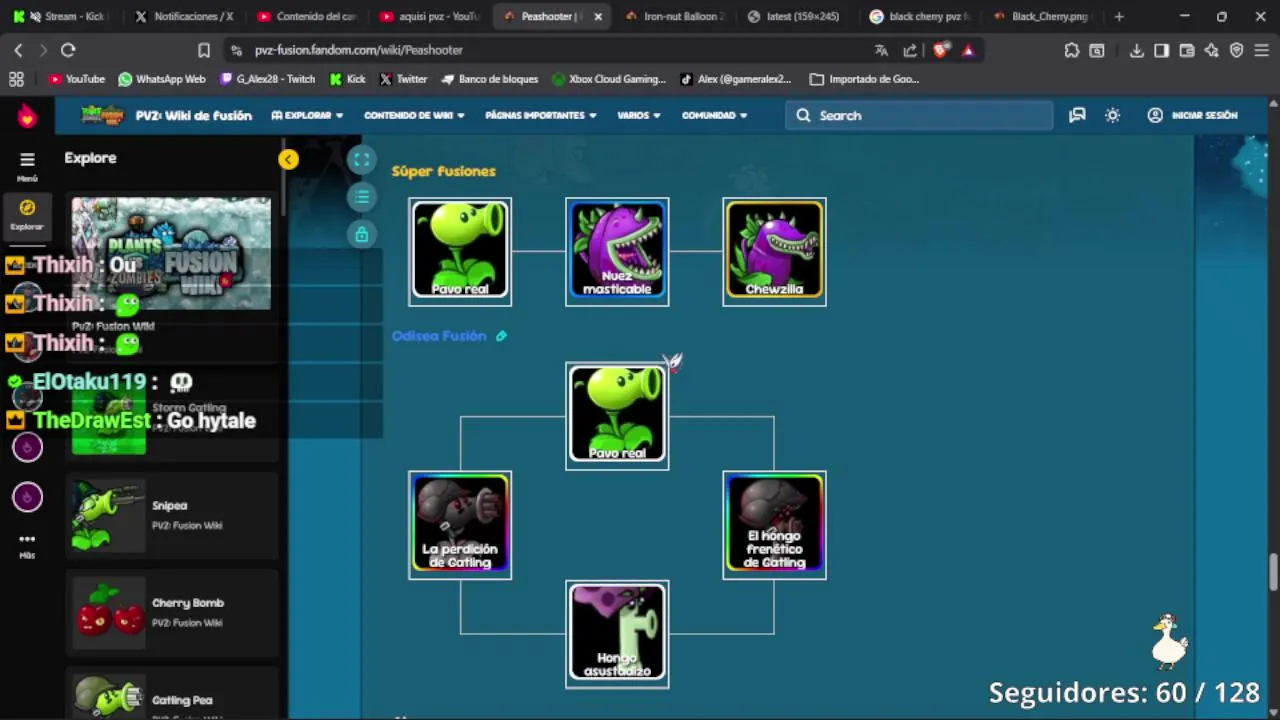Open bookmarks apps grid icon
This screenshot has width=1280, height=720.
pyautogui.click(x=16, y=79)
